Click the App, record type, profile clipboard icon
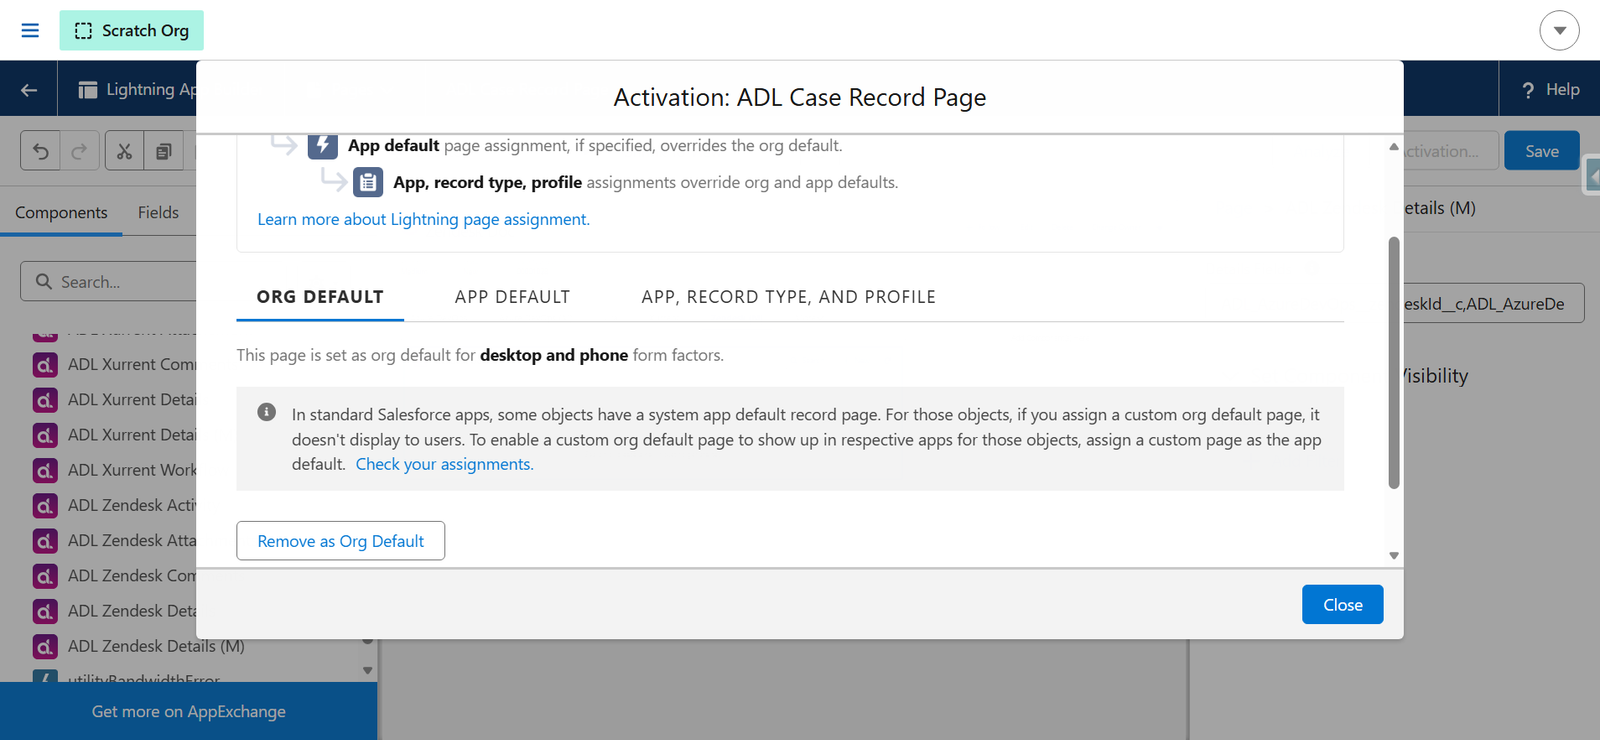Image resolution: width=1600 pixels, height=740 pixels. 368,182
